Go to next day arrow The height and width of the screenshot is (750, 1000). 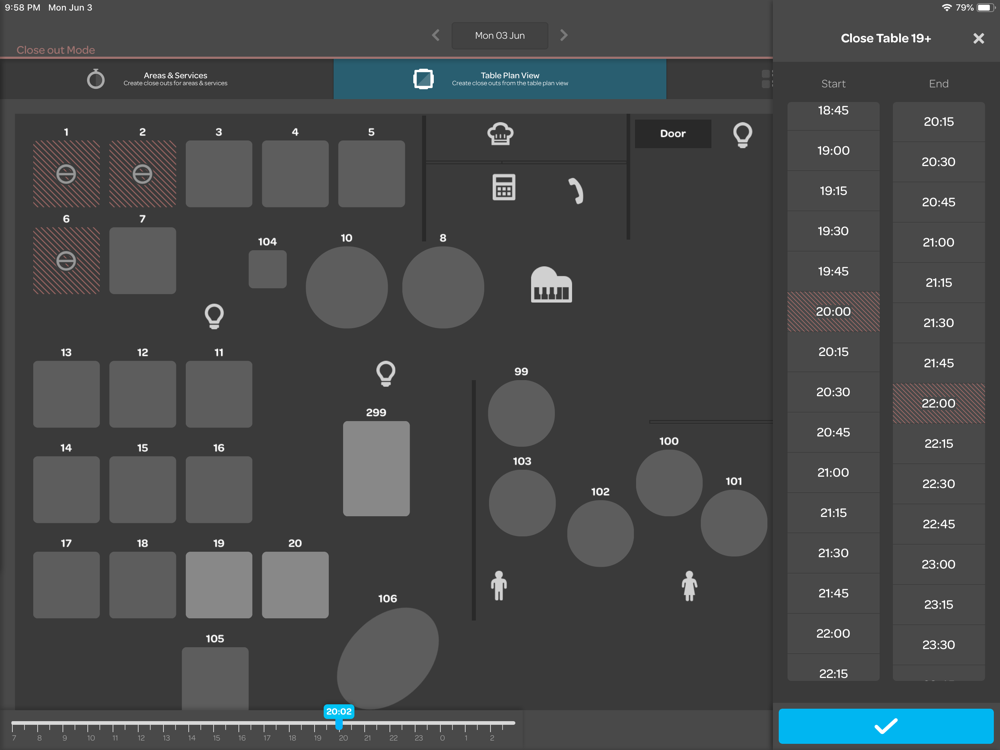tap(564, 35)
